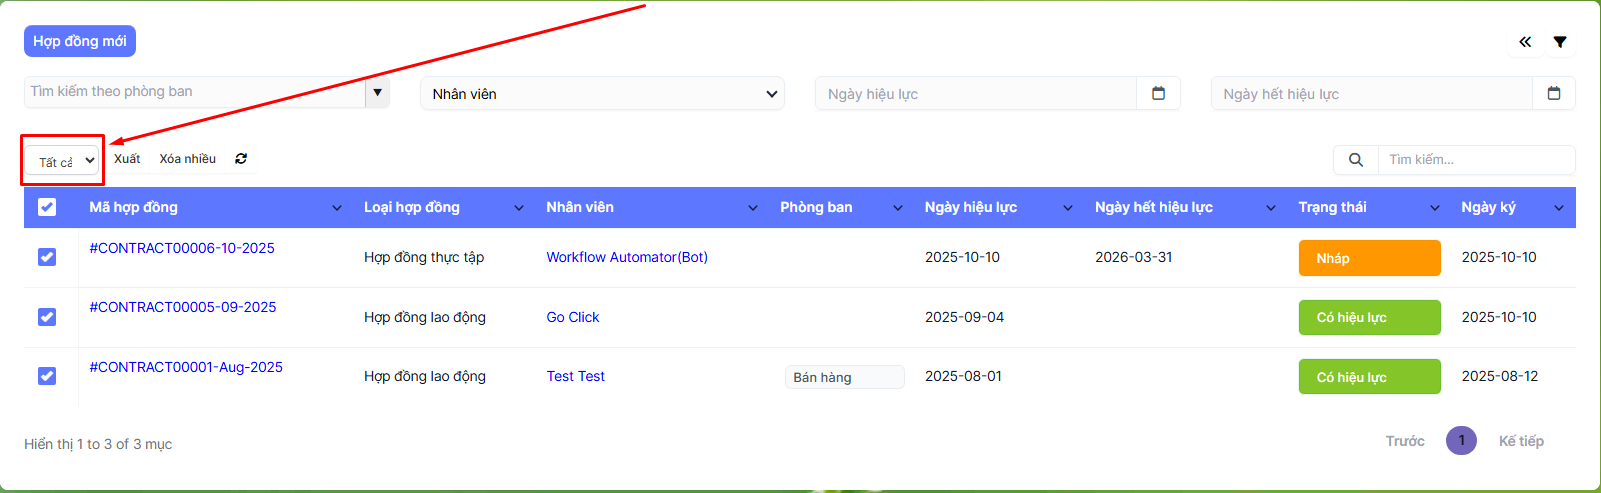Viewport: 1601px width, 493px height.
Task: Open the Go Click employee link
Action: click(x=572, y=317)
